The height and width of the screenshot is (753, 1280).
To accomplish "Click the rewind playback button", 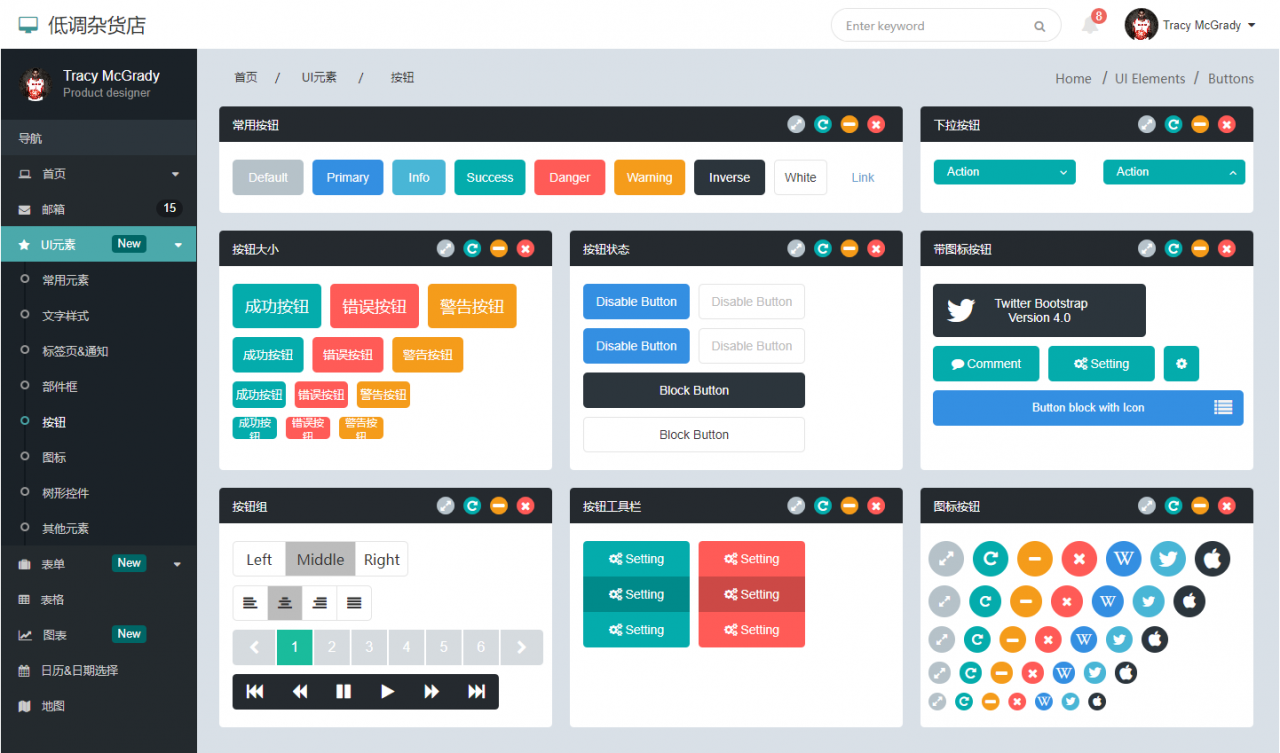I will (299, 691).
